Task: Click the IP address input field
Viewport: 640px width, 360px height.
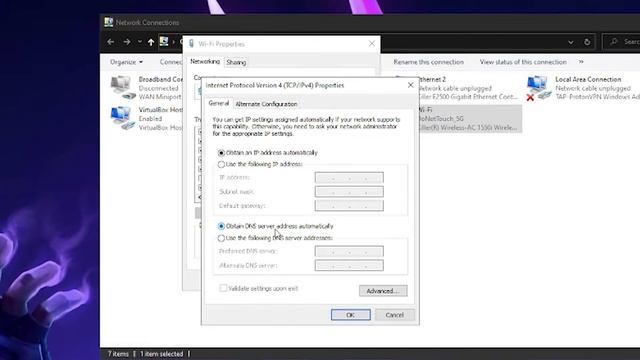Action: click(x=349, y=178)
